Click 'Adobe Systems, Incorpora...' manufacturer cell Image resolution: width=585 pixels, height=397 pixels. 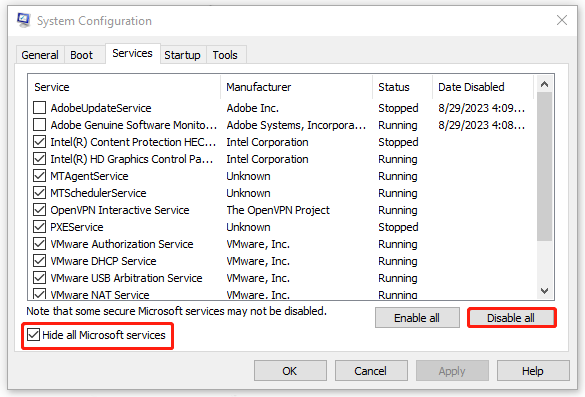(x=296, y=125)
